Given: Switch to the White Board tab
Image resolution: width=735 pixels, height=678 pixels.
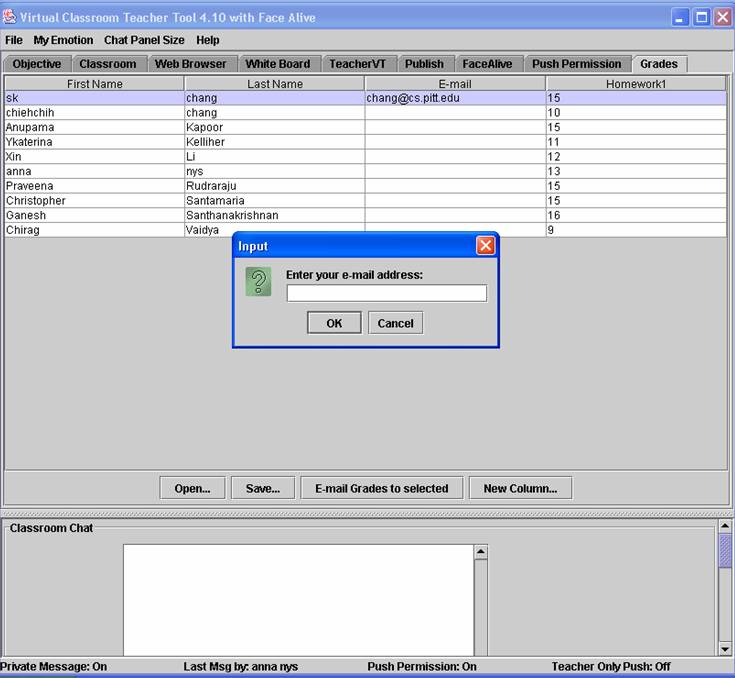Looking at the screenshot, I should (x=278, y=64).
